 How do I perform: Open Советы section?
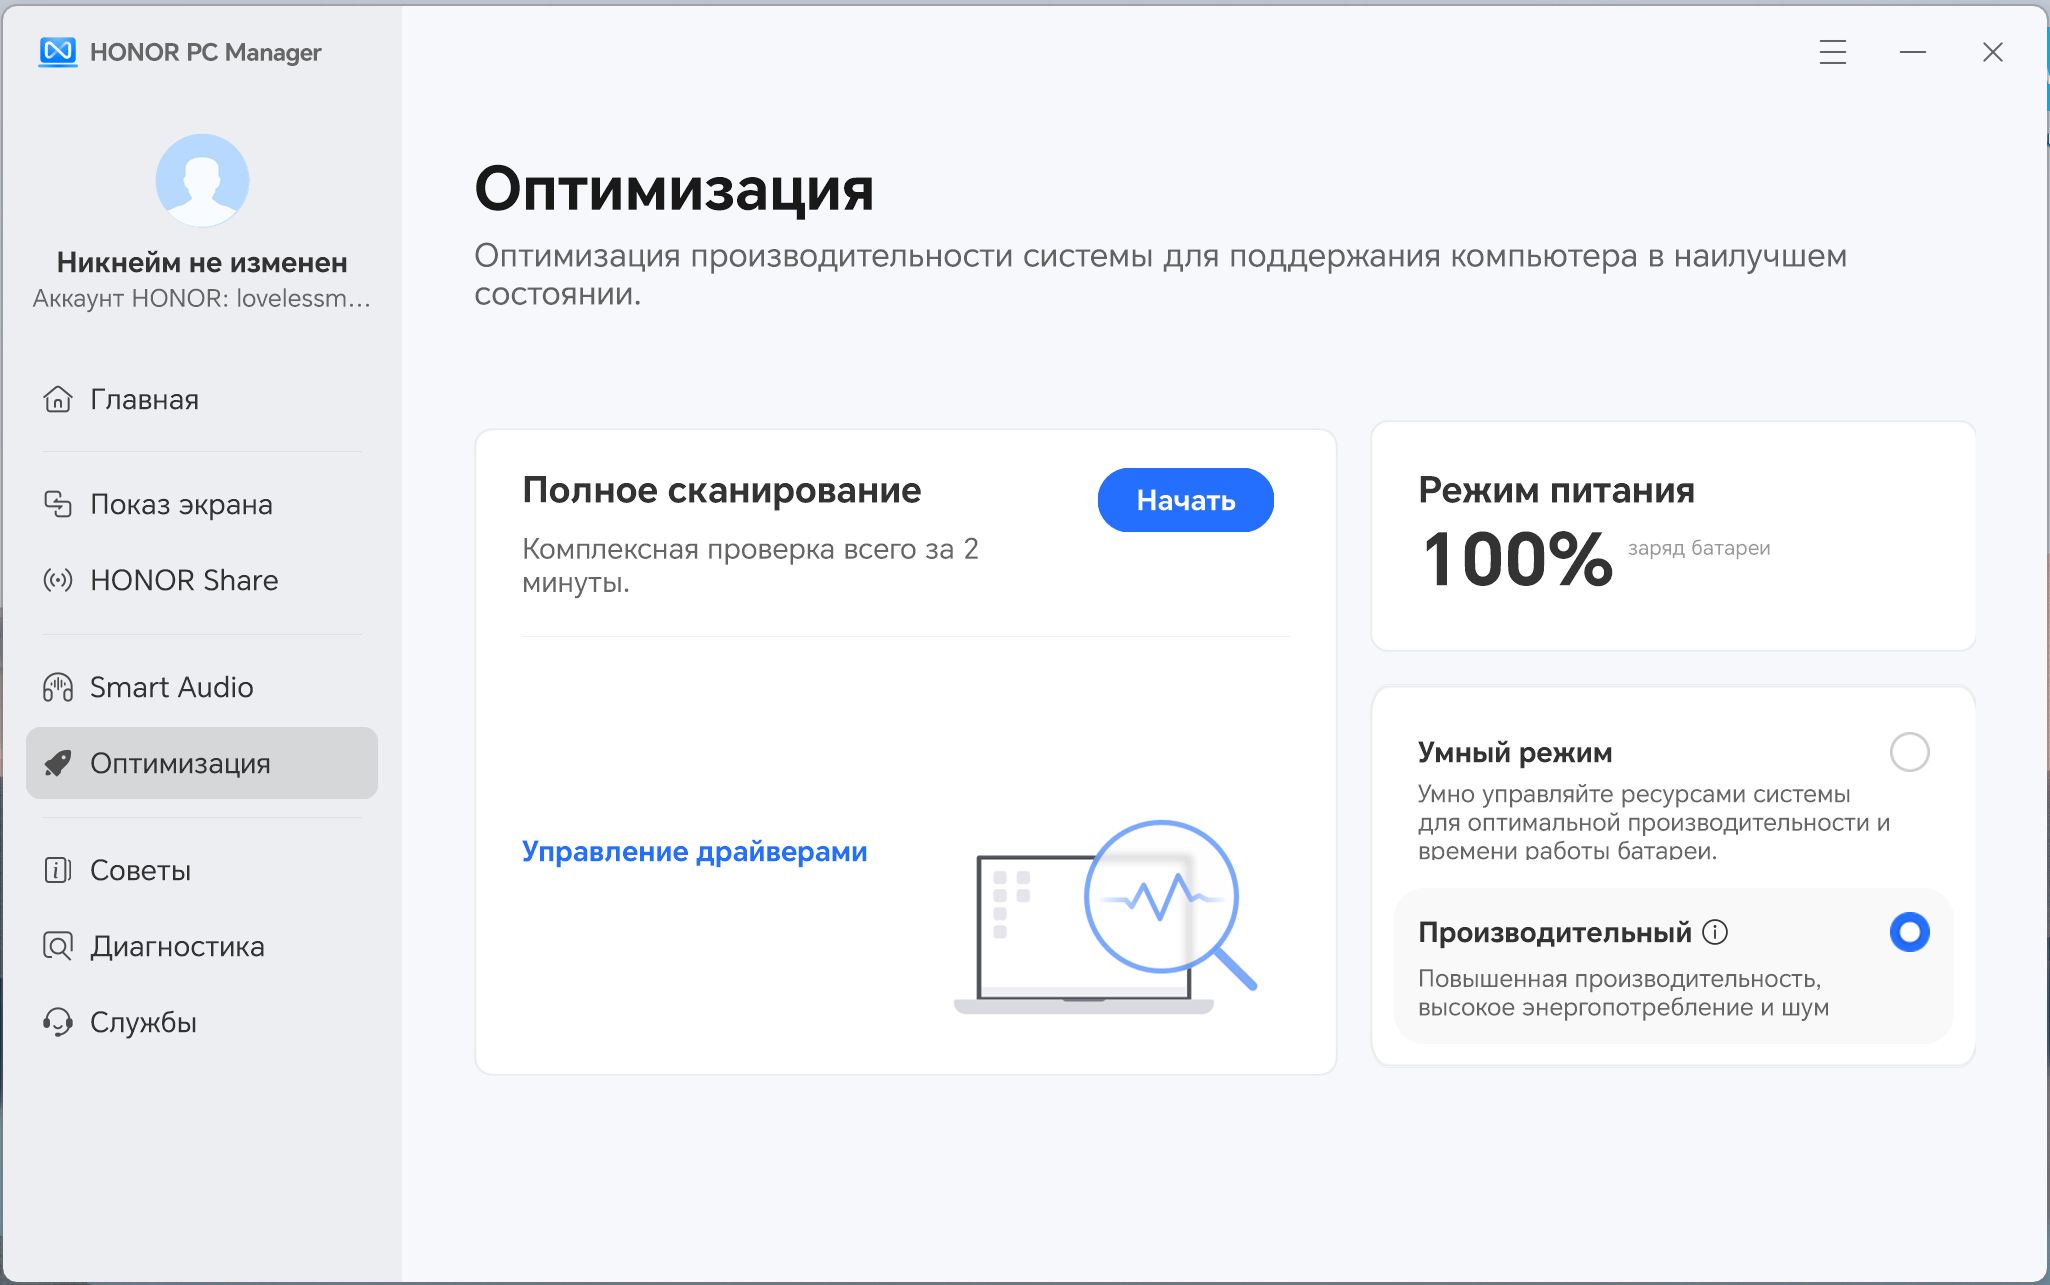(x=202, y=870)
